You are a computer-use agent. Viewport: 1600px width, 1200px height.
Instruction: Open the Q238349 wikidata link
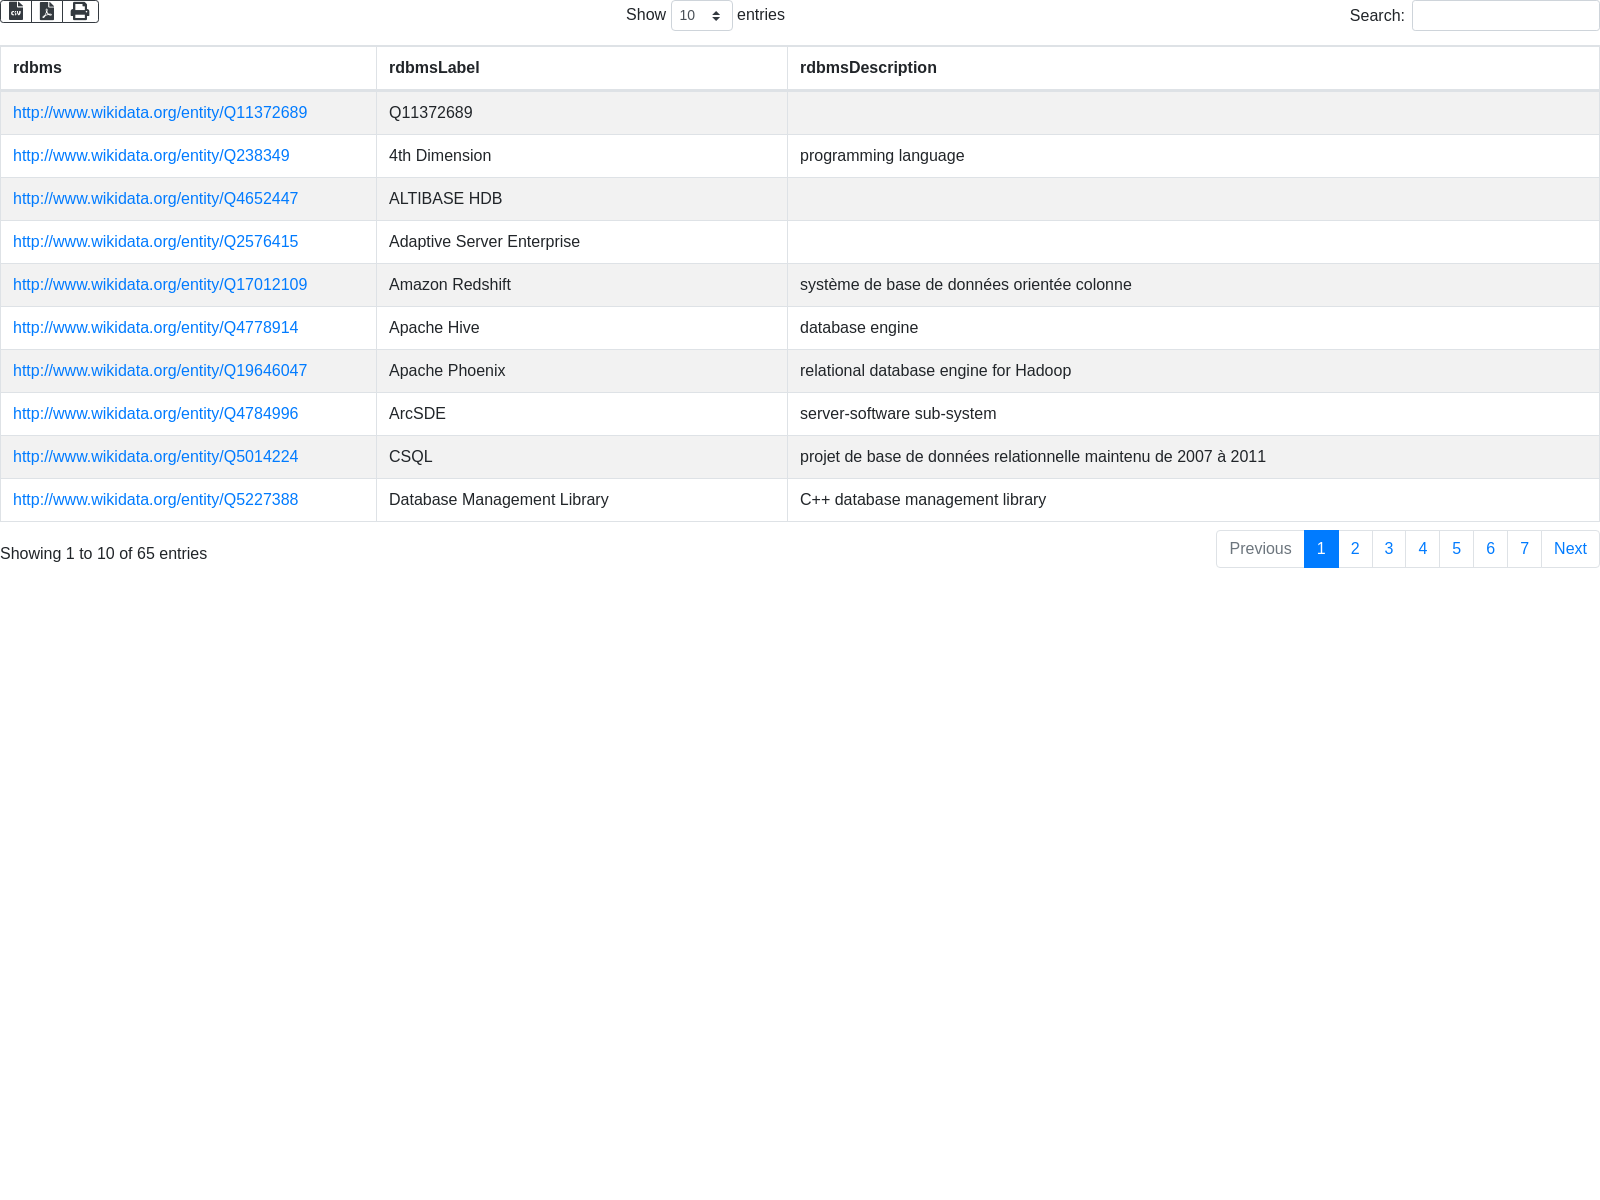tap(151, 156)
